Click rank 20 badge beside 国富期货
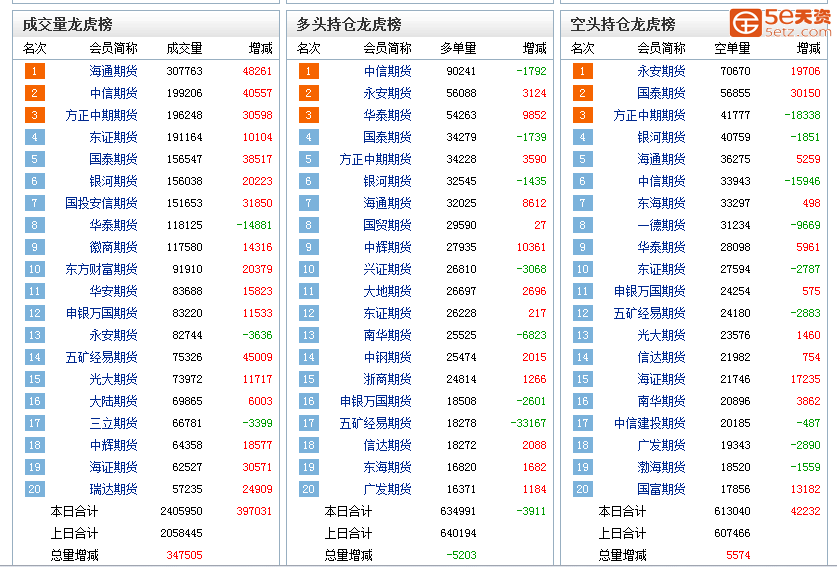This screenshot has width=837, height=567. click(582, 489)
